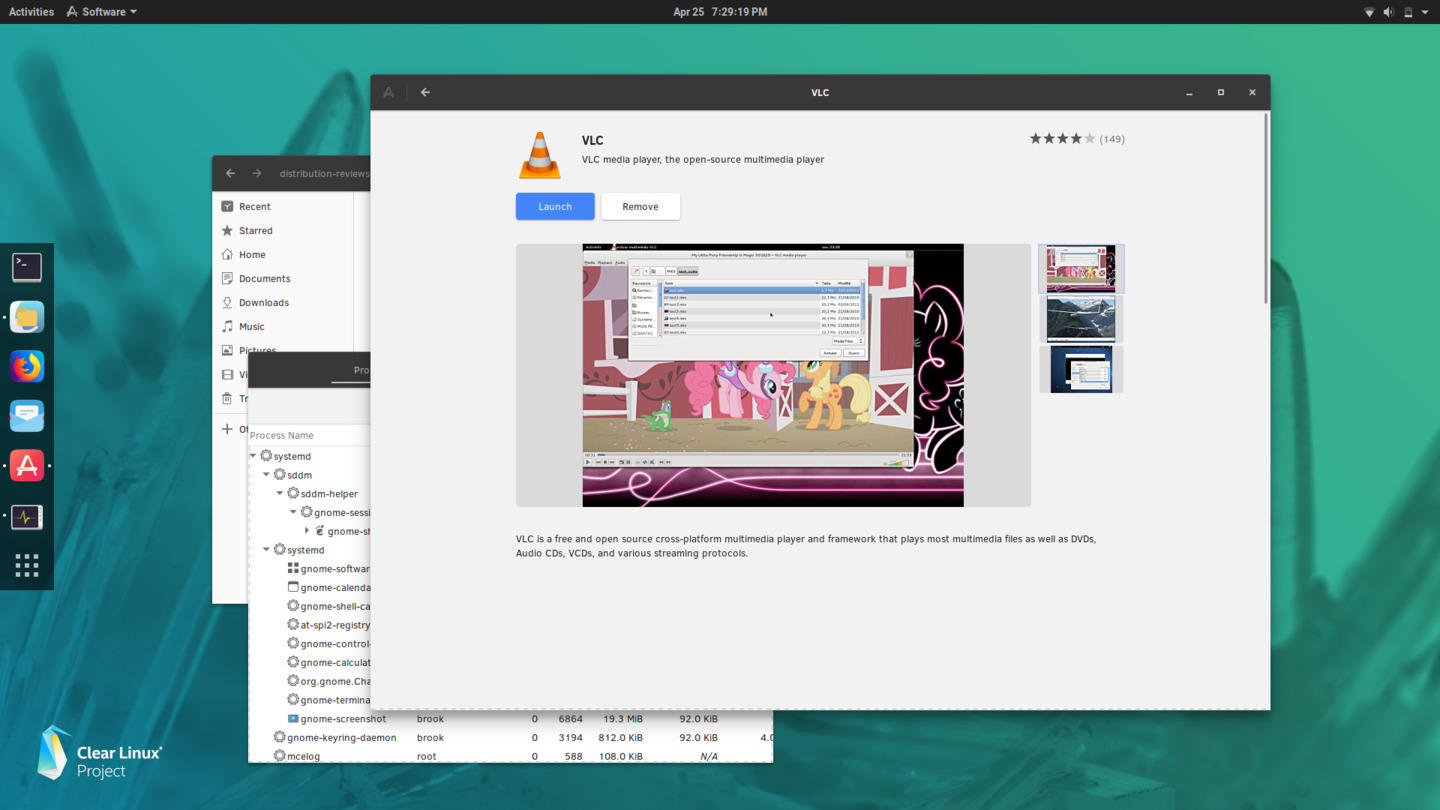Select the at-spi2-registry process row
The height and width of the screenshot is (810, 1440).
309,625
